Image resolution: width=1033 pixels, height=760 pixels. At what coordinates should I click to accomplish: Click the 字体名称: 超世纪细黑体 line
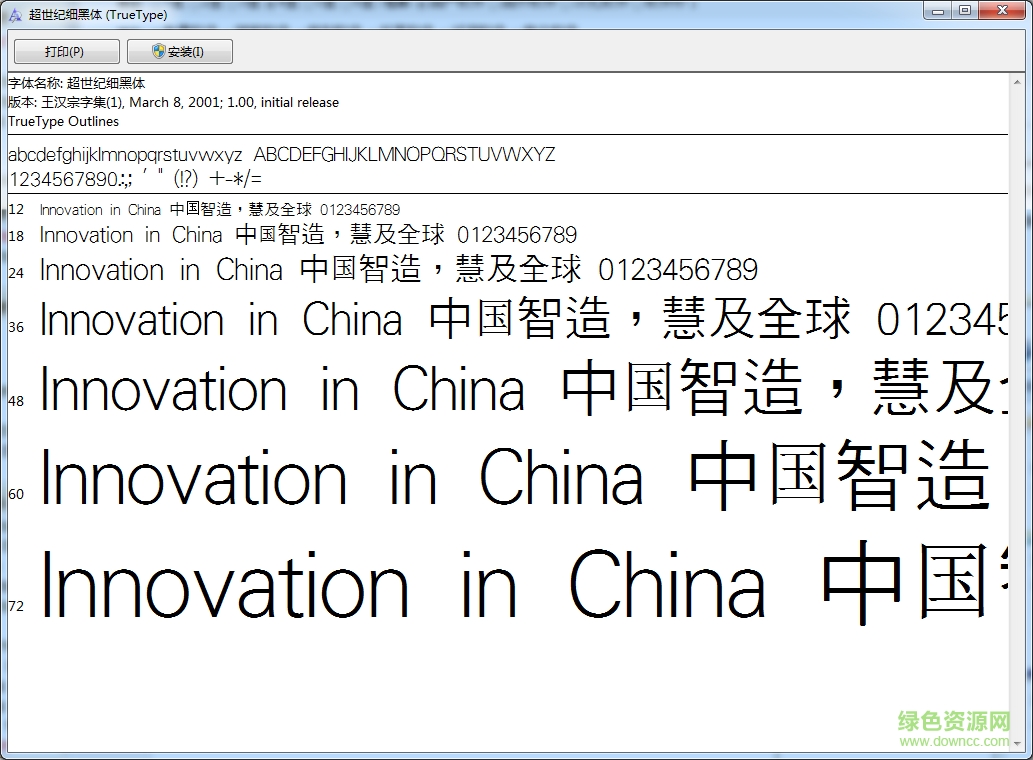pyautogui.click(x=76, y=83)
